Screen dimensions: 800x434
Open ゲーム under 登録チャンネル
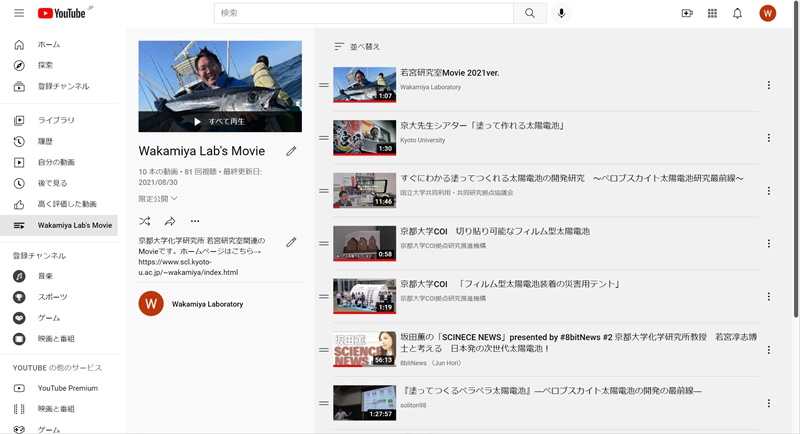click(59, 318)
